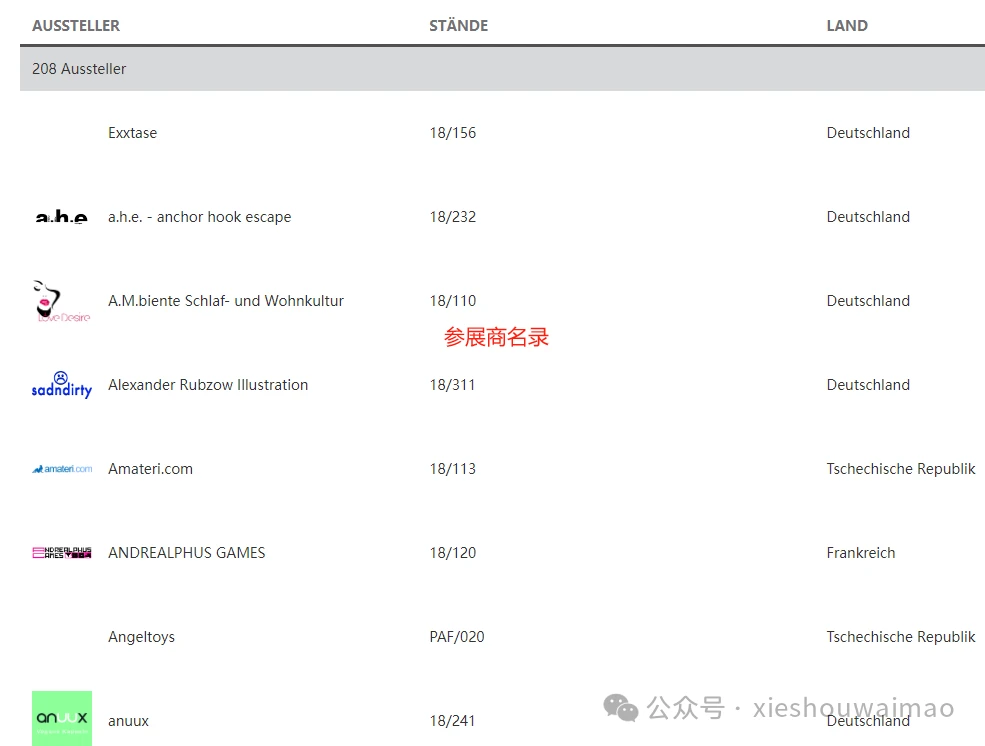Screen dimensions: 985x746
Task: Open the Amateri.com exhibitor entry
Action: (150, 469)
